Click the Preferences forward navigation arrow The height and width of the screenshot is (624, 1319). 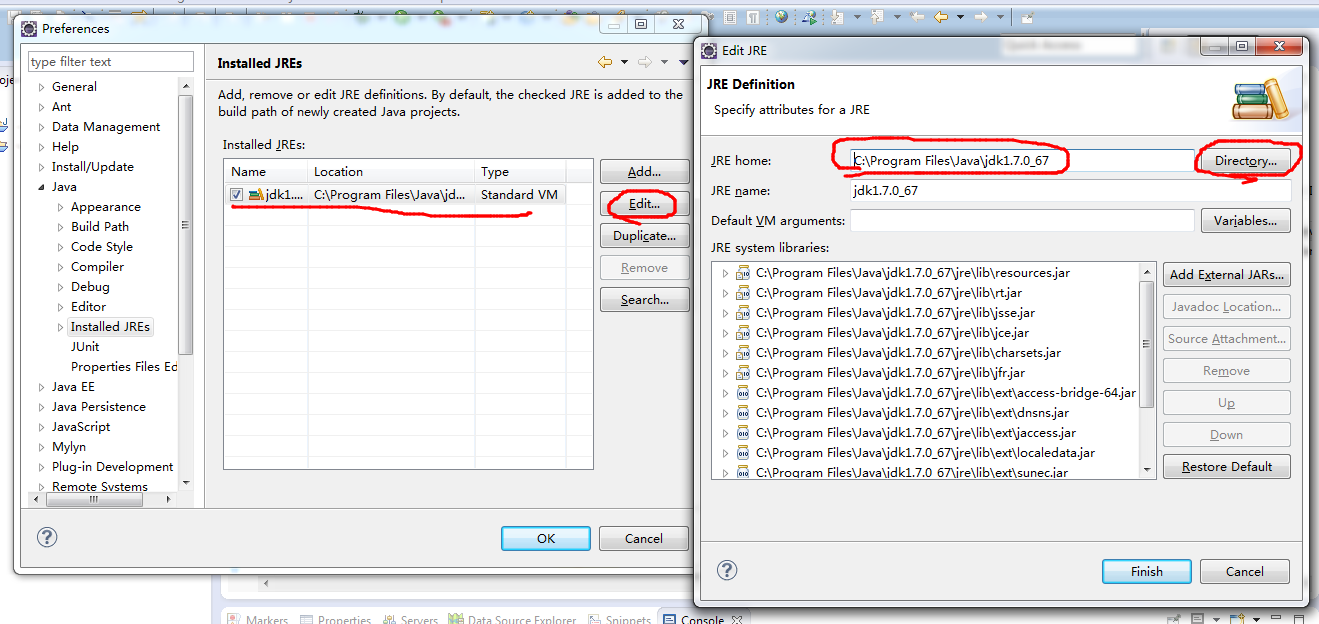click(x=645, y=62)
